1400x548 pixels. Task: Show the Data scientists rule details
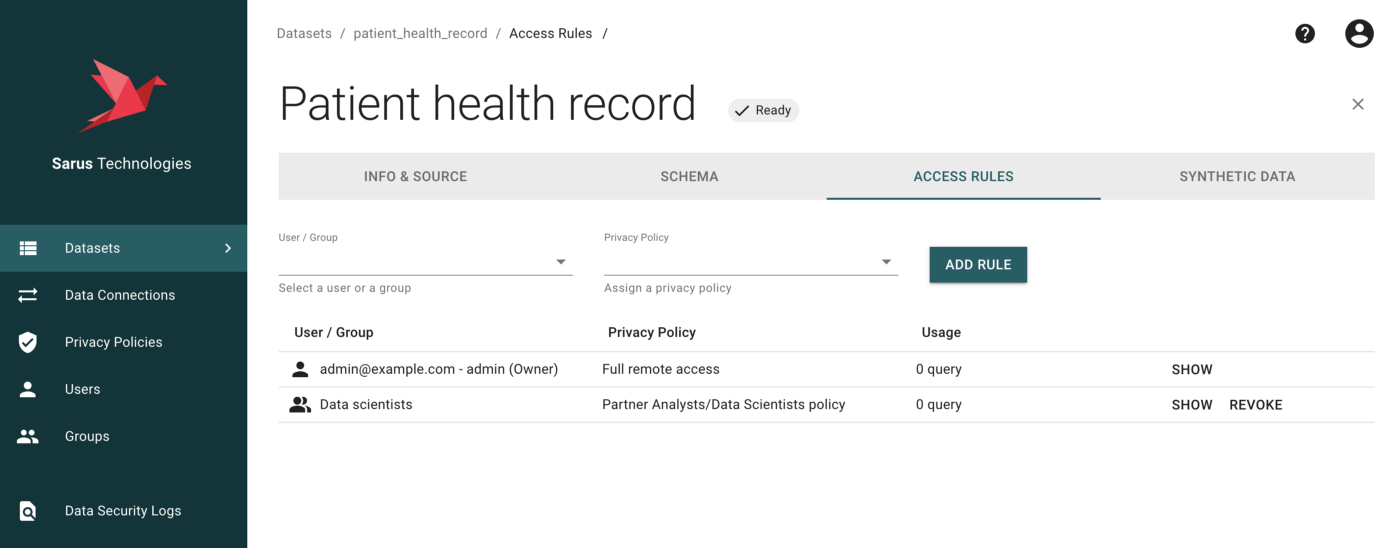[x=1192, y=405]
